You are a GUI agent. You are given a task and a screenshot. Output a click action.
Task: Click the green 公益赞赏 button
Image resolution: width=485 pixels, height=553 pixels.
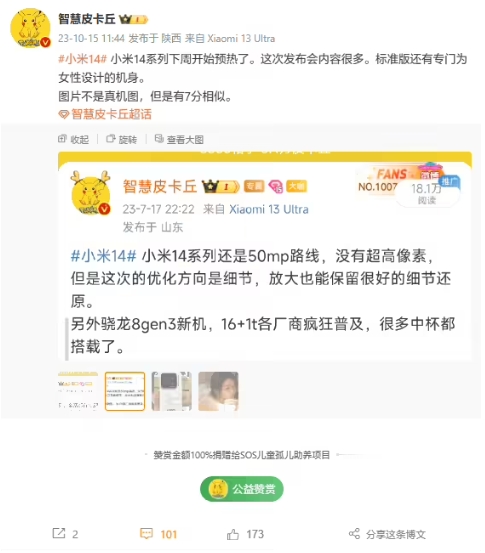pos(242,489)
